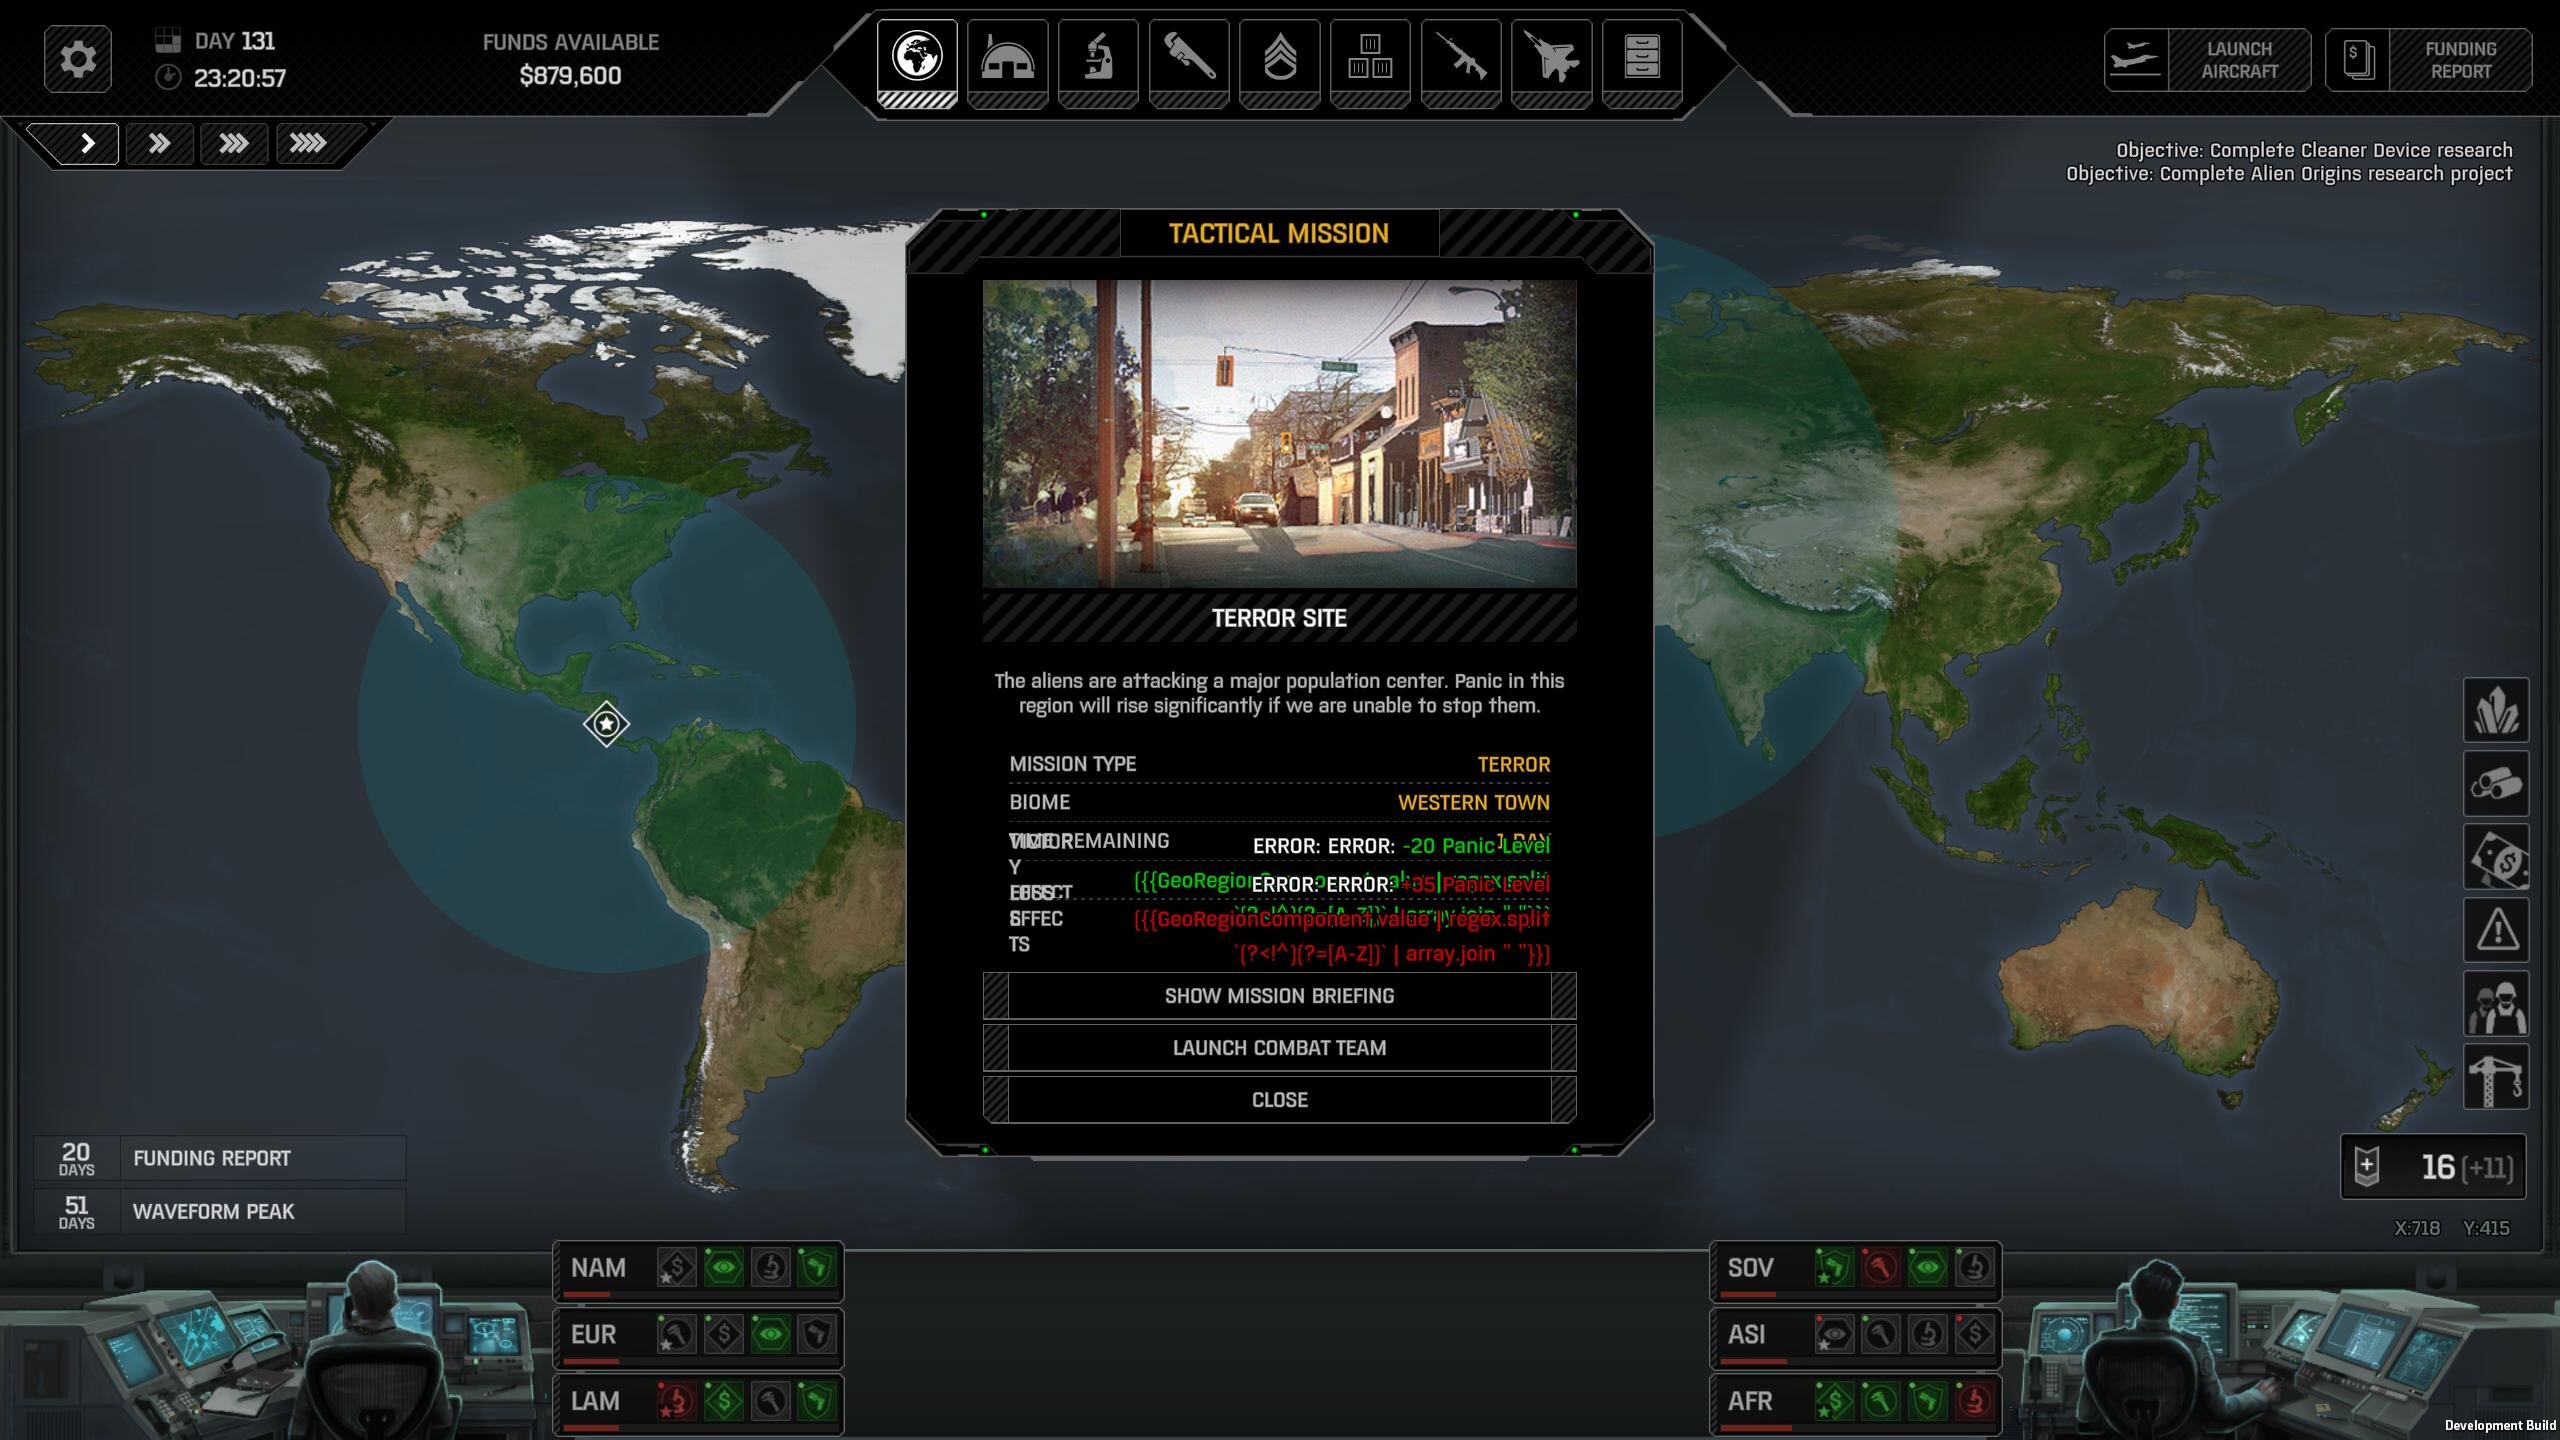Open the Stores crates screen
The height and width of the screenshot is (1440, 2560).
coord(1370,58)
